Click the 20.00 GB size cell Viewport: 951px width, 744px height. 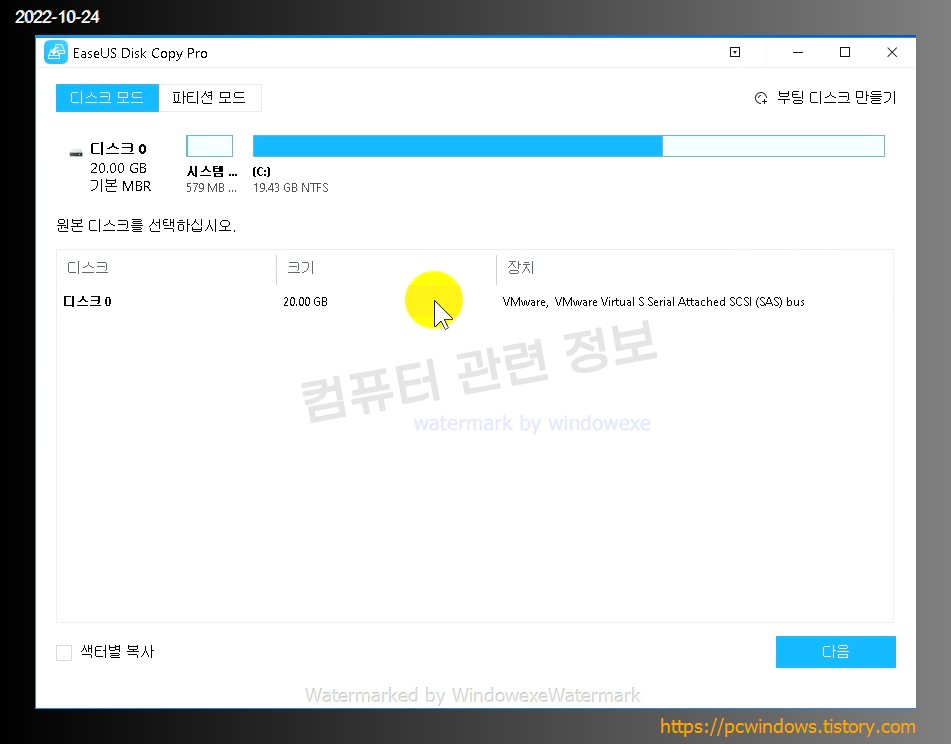[305, 301]
